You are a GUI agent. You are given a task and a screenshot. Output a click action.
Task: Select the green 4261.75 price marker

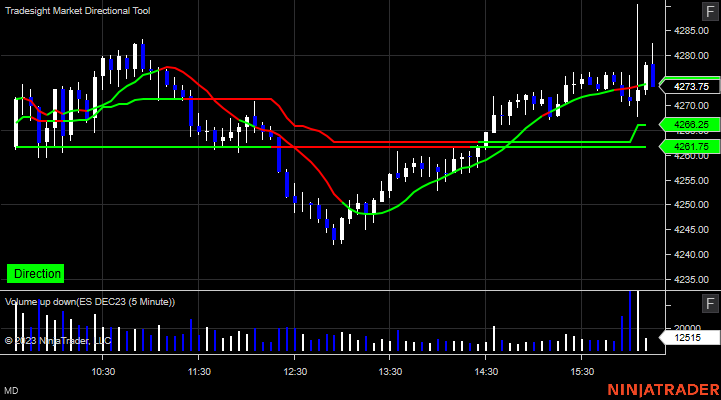(690, 147)
